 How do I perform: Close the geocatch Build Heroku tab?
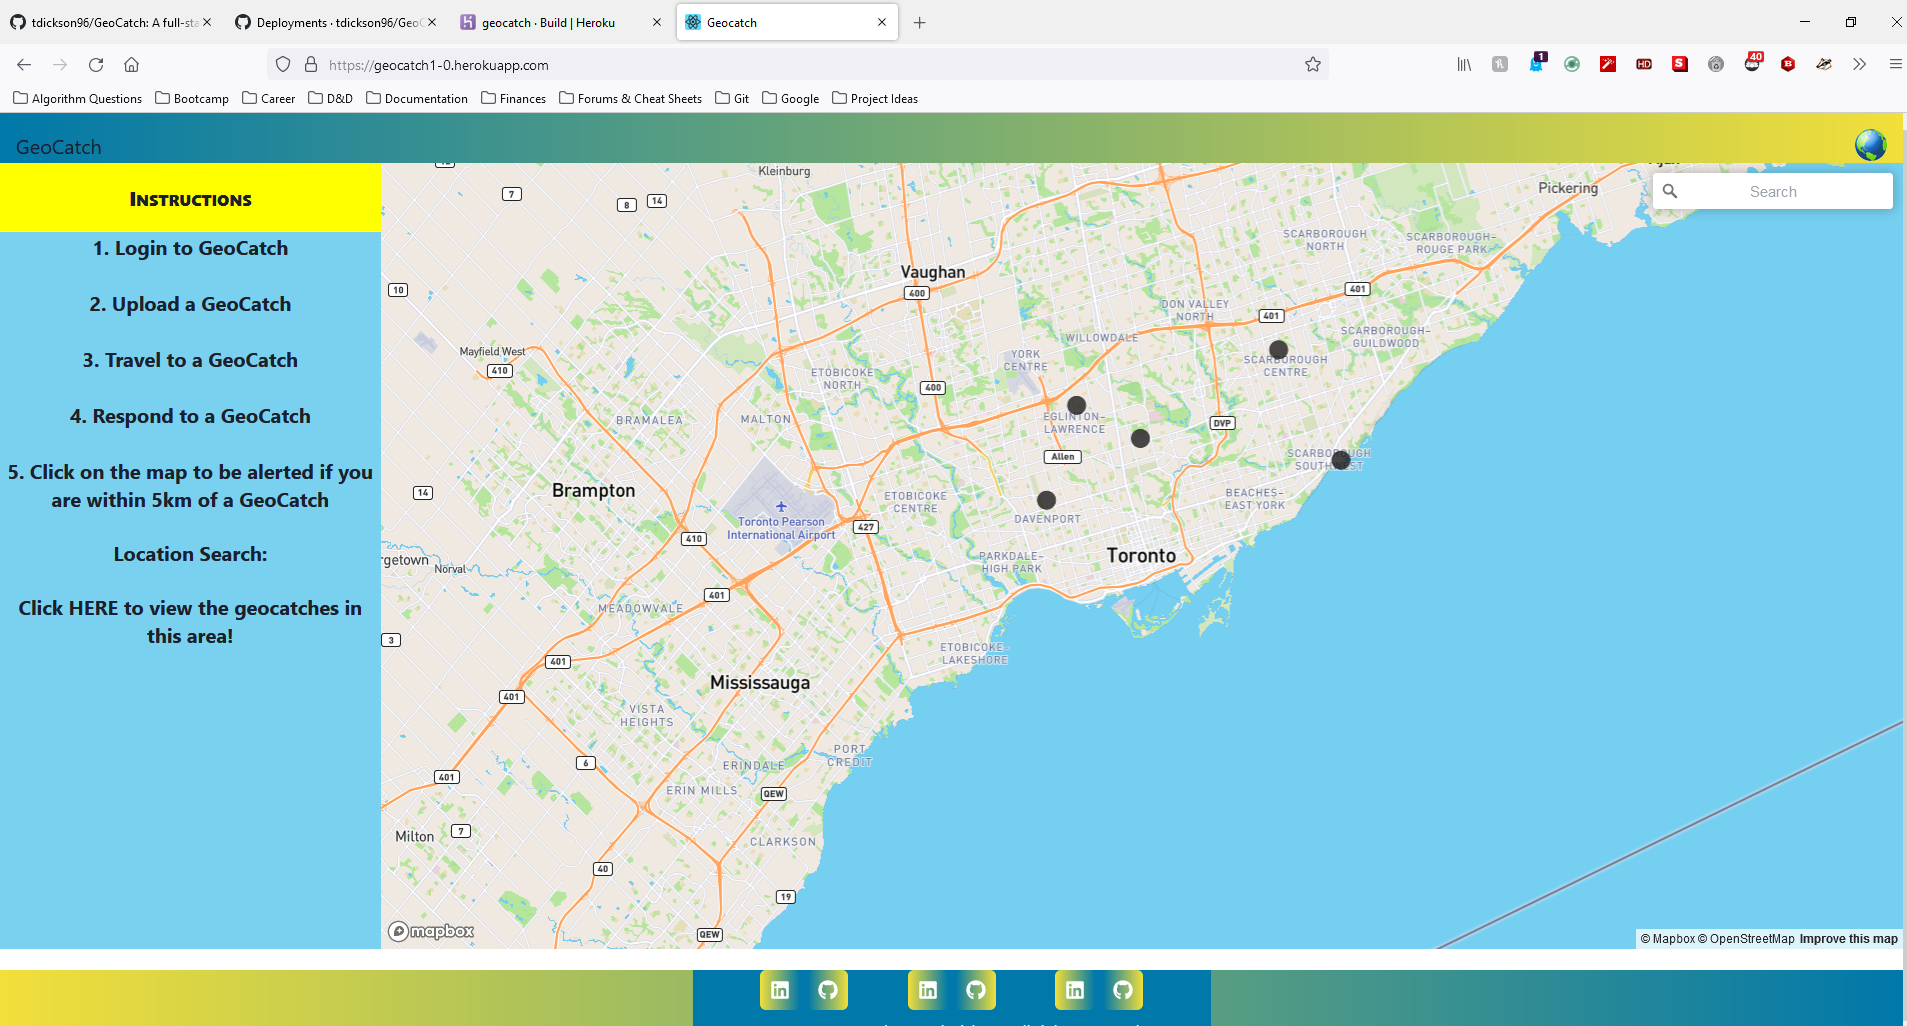tap(657, 22)
